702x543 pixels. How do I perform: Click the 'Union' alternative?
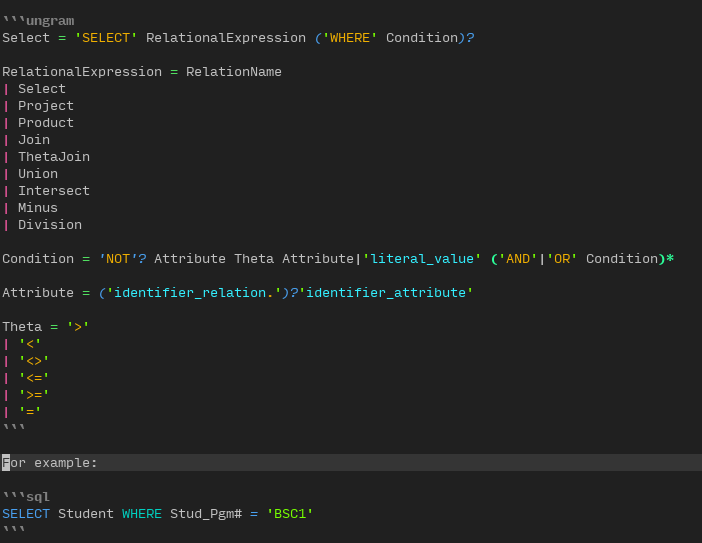tap(38, 174)
